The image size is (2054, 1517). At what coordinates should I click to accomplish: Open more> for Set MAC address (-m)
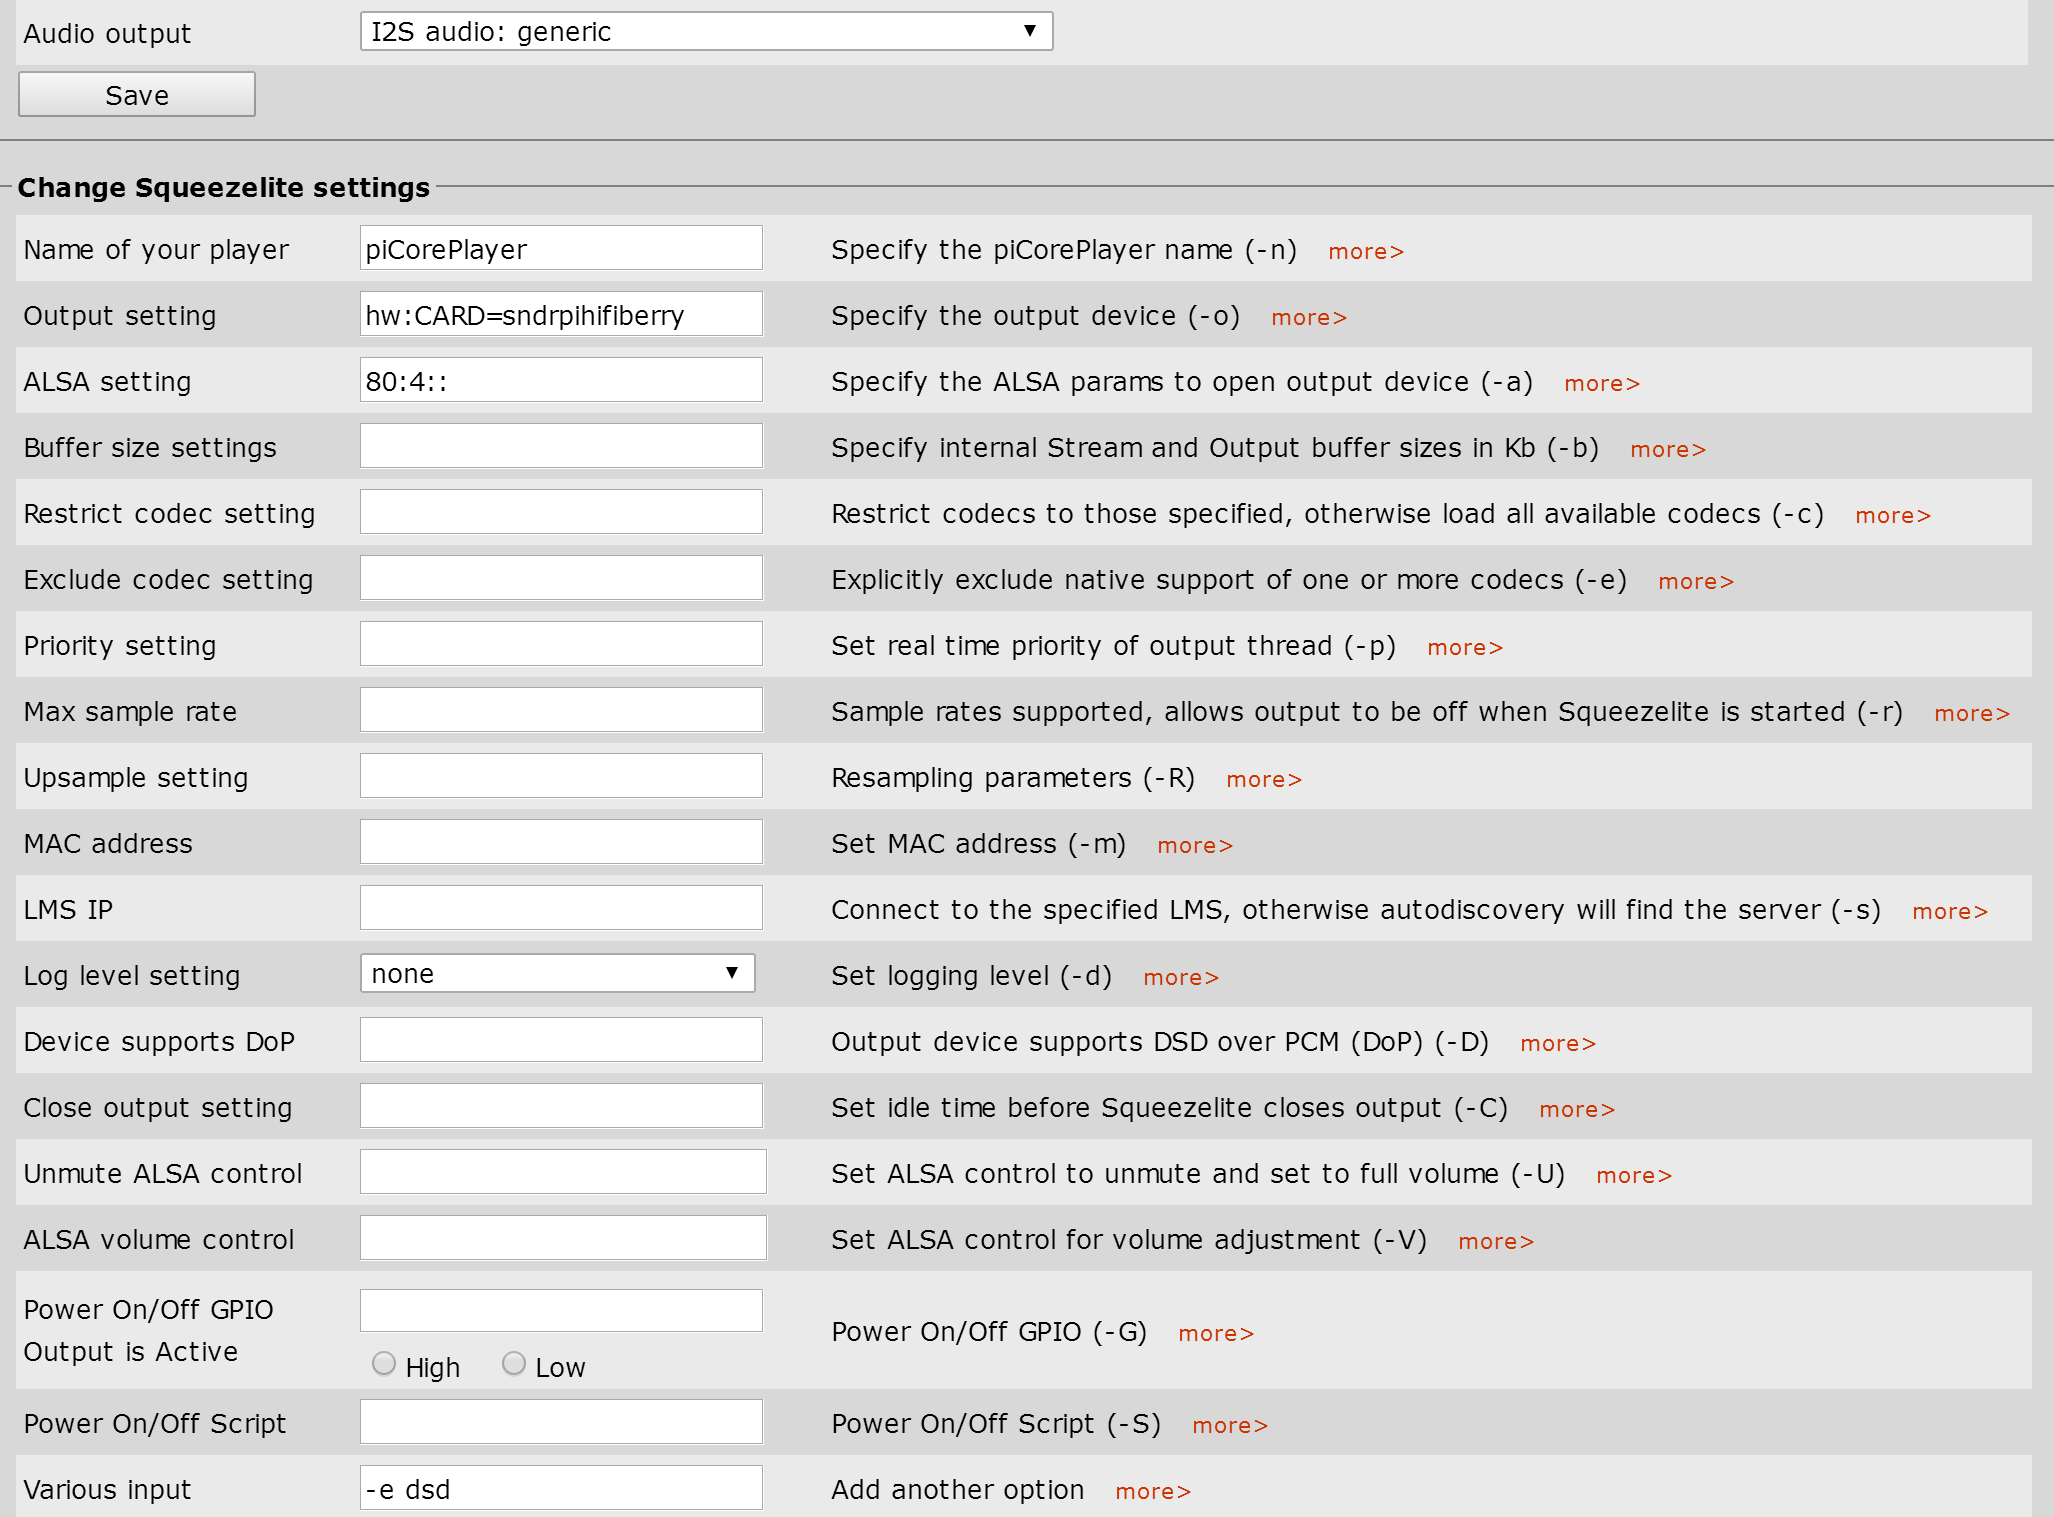[1195, 845]
